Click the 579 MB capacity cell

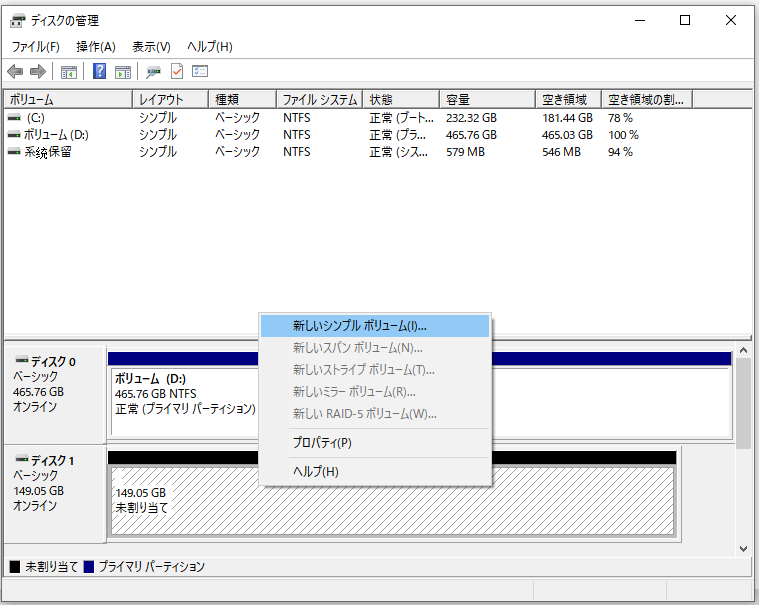pos(465,152)
